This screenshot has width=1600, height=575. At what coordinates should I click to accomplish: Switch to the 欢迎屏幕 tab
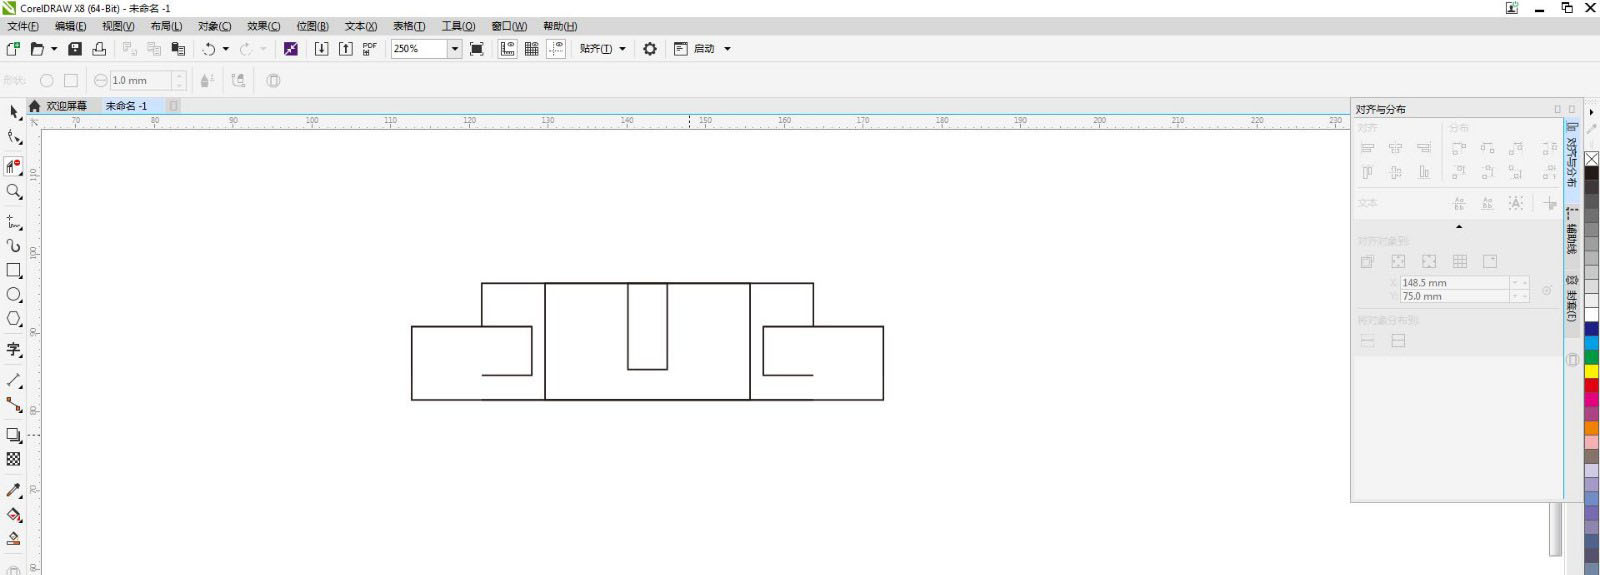pos(66,106)
